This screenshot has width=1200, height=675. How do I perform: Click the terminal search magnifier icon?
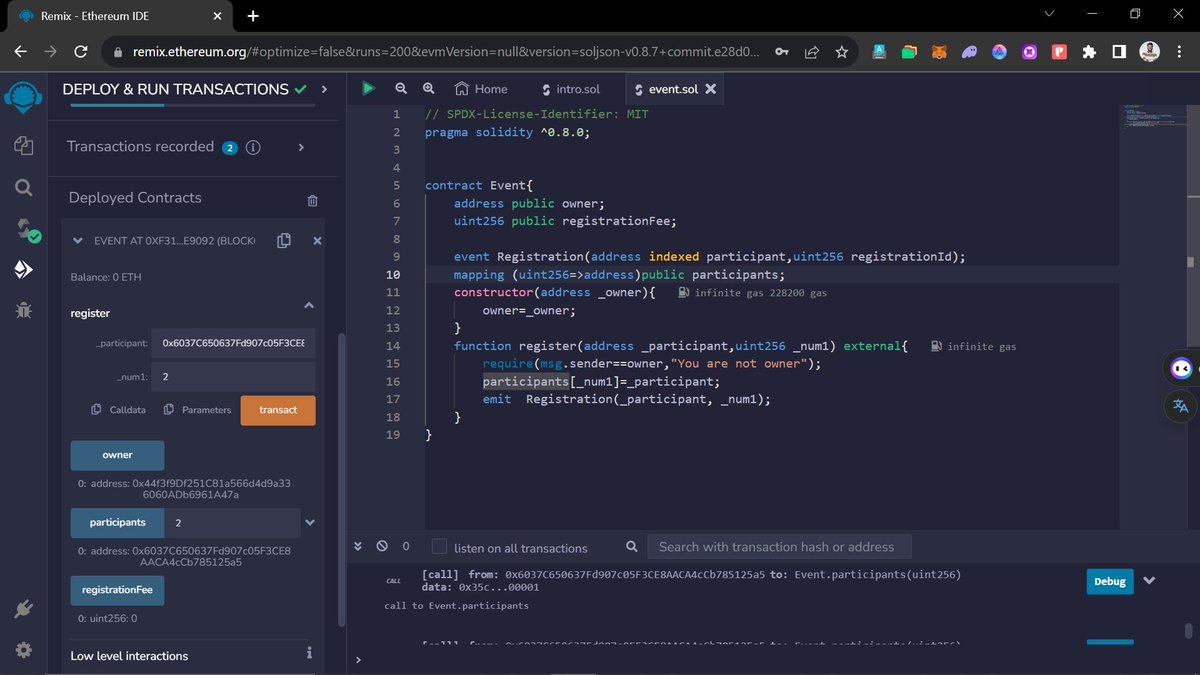point(631,547)
